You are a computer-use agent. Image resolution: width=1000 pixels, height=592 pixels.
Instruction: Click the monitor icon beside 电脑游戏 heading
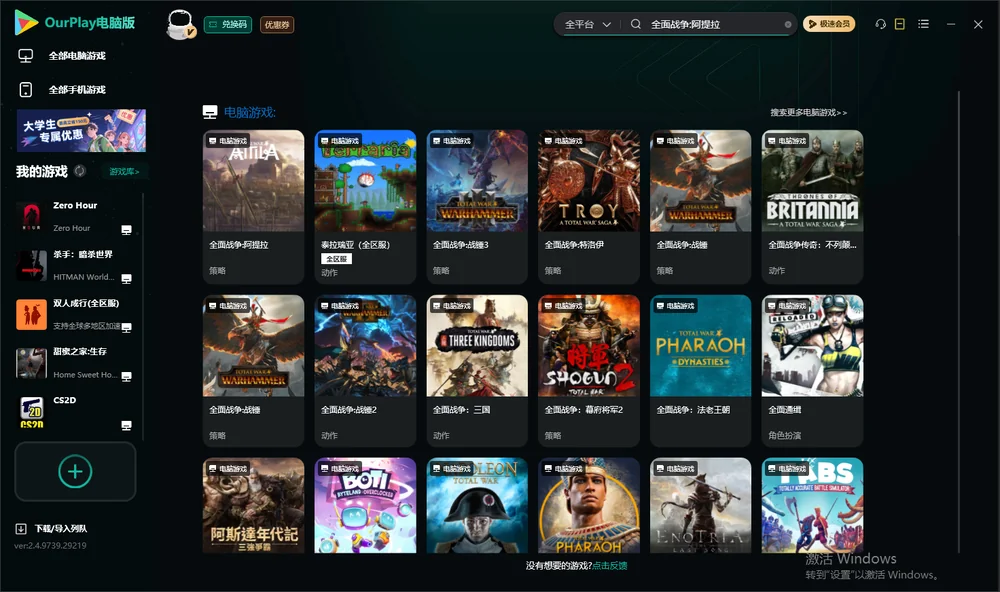tap(210, 112)
